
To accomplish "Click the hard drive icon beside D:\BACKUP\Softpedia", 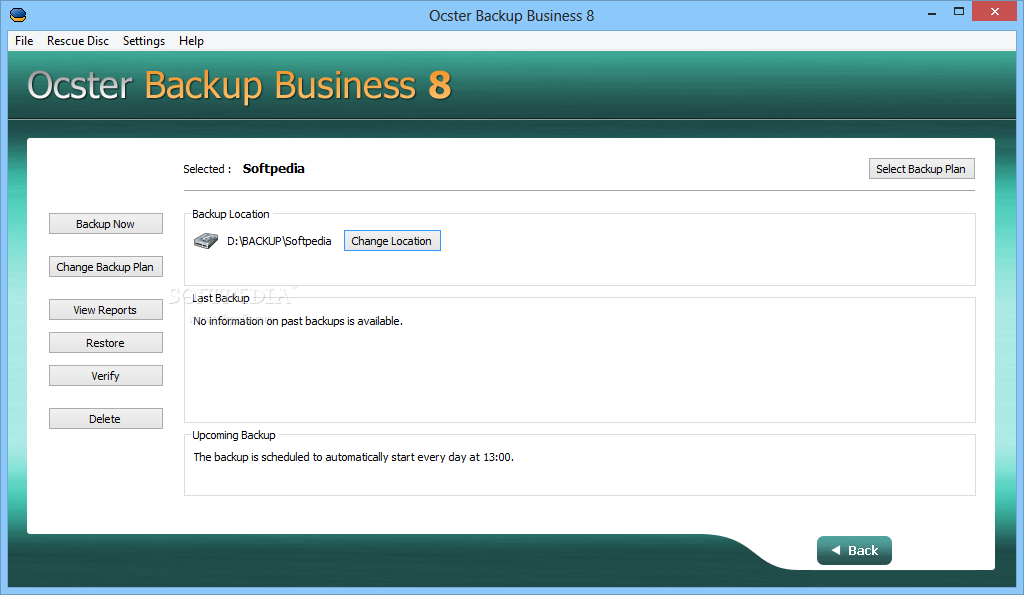I will click(206, 241).
